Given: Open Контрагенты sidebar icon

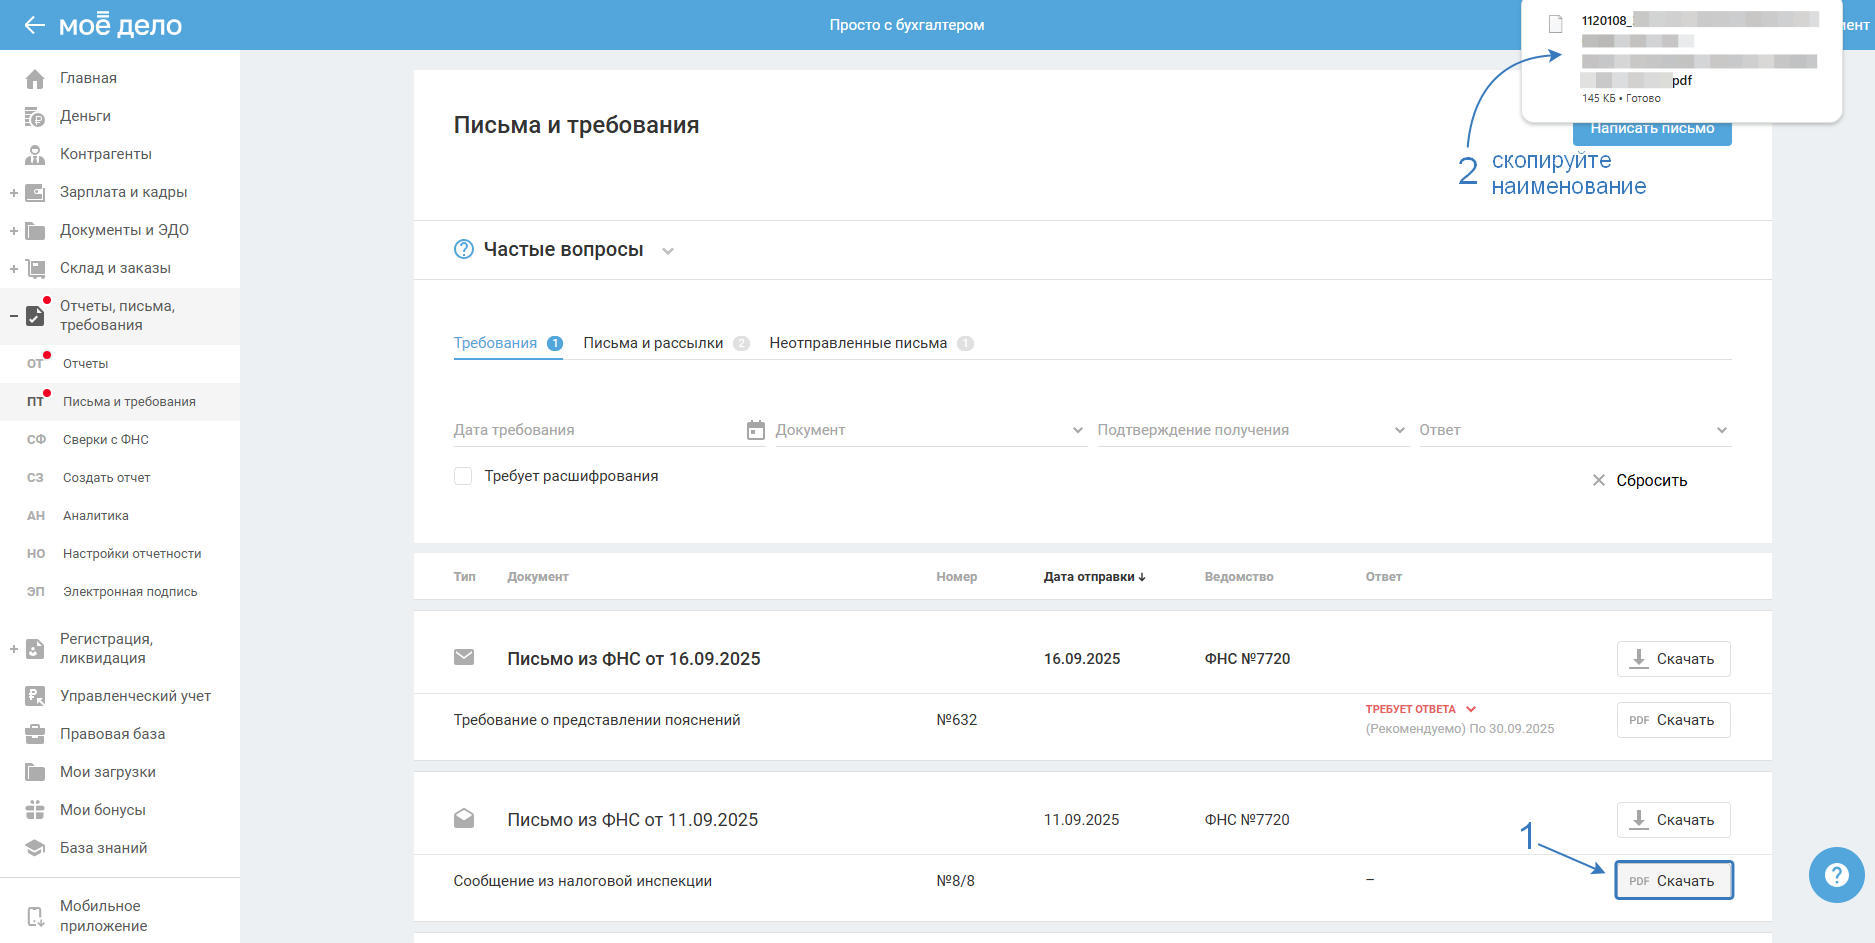Looking at the screenshot, I should [x=35, y=155].
